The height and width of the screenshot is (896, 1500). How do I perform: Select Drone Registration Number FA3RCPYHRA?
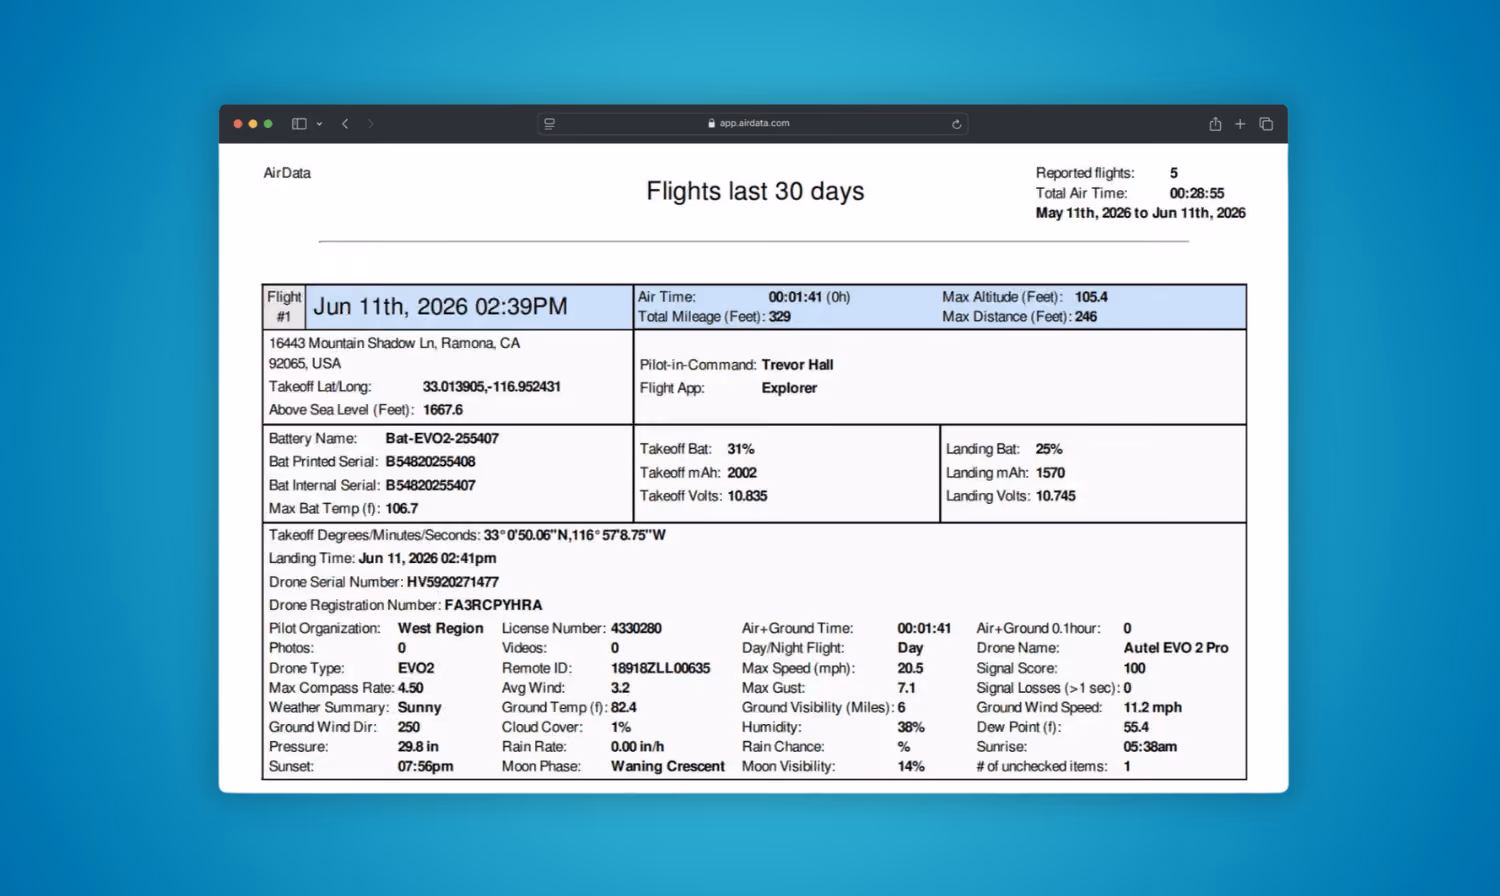pyautogui.click(x=493, y=605)
